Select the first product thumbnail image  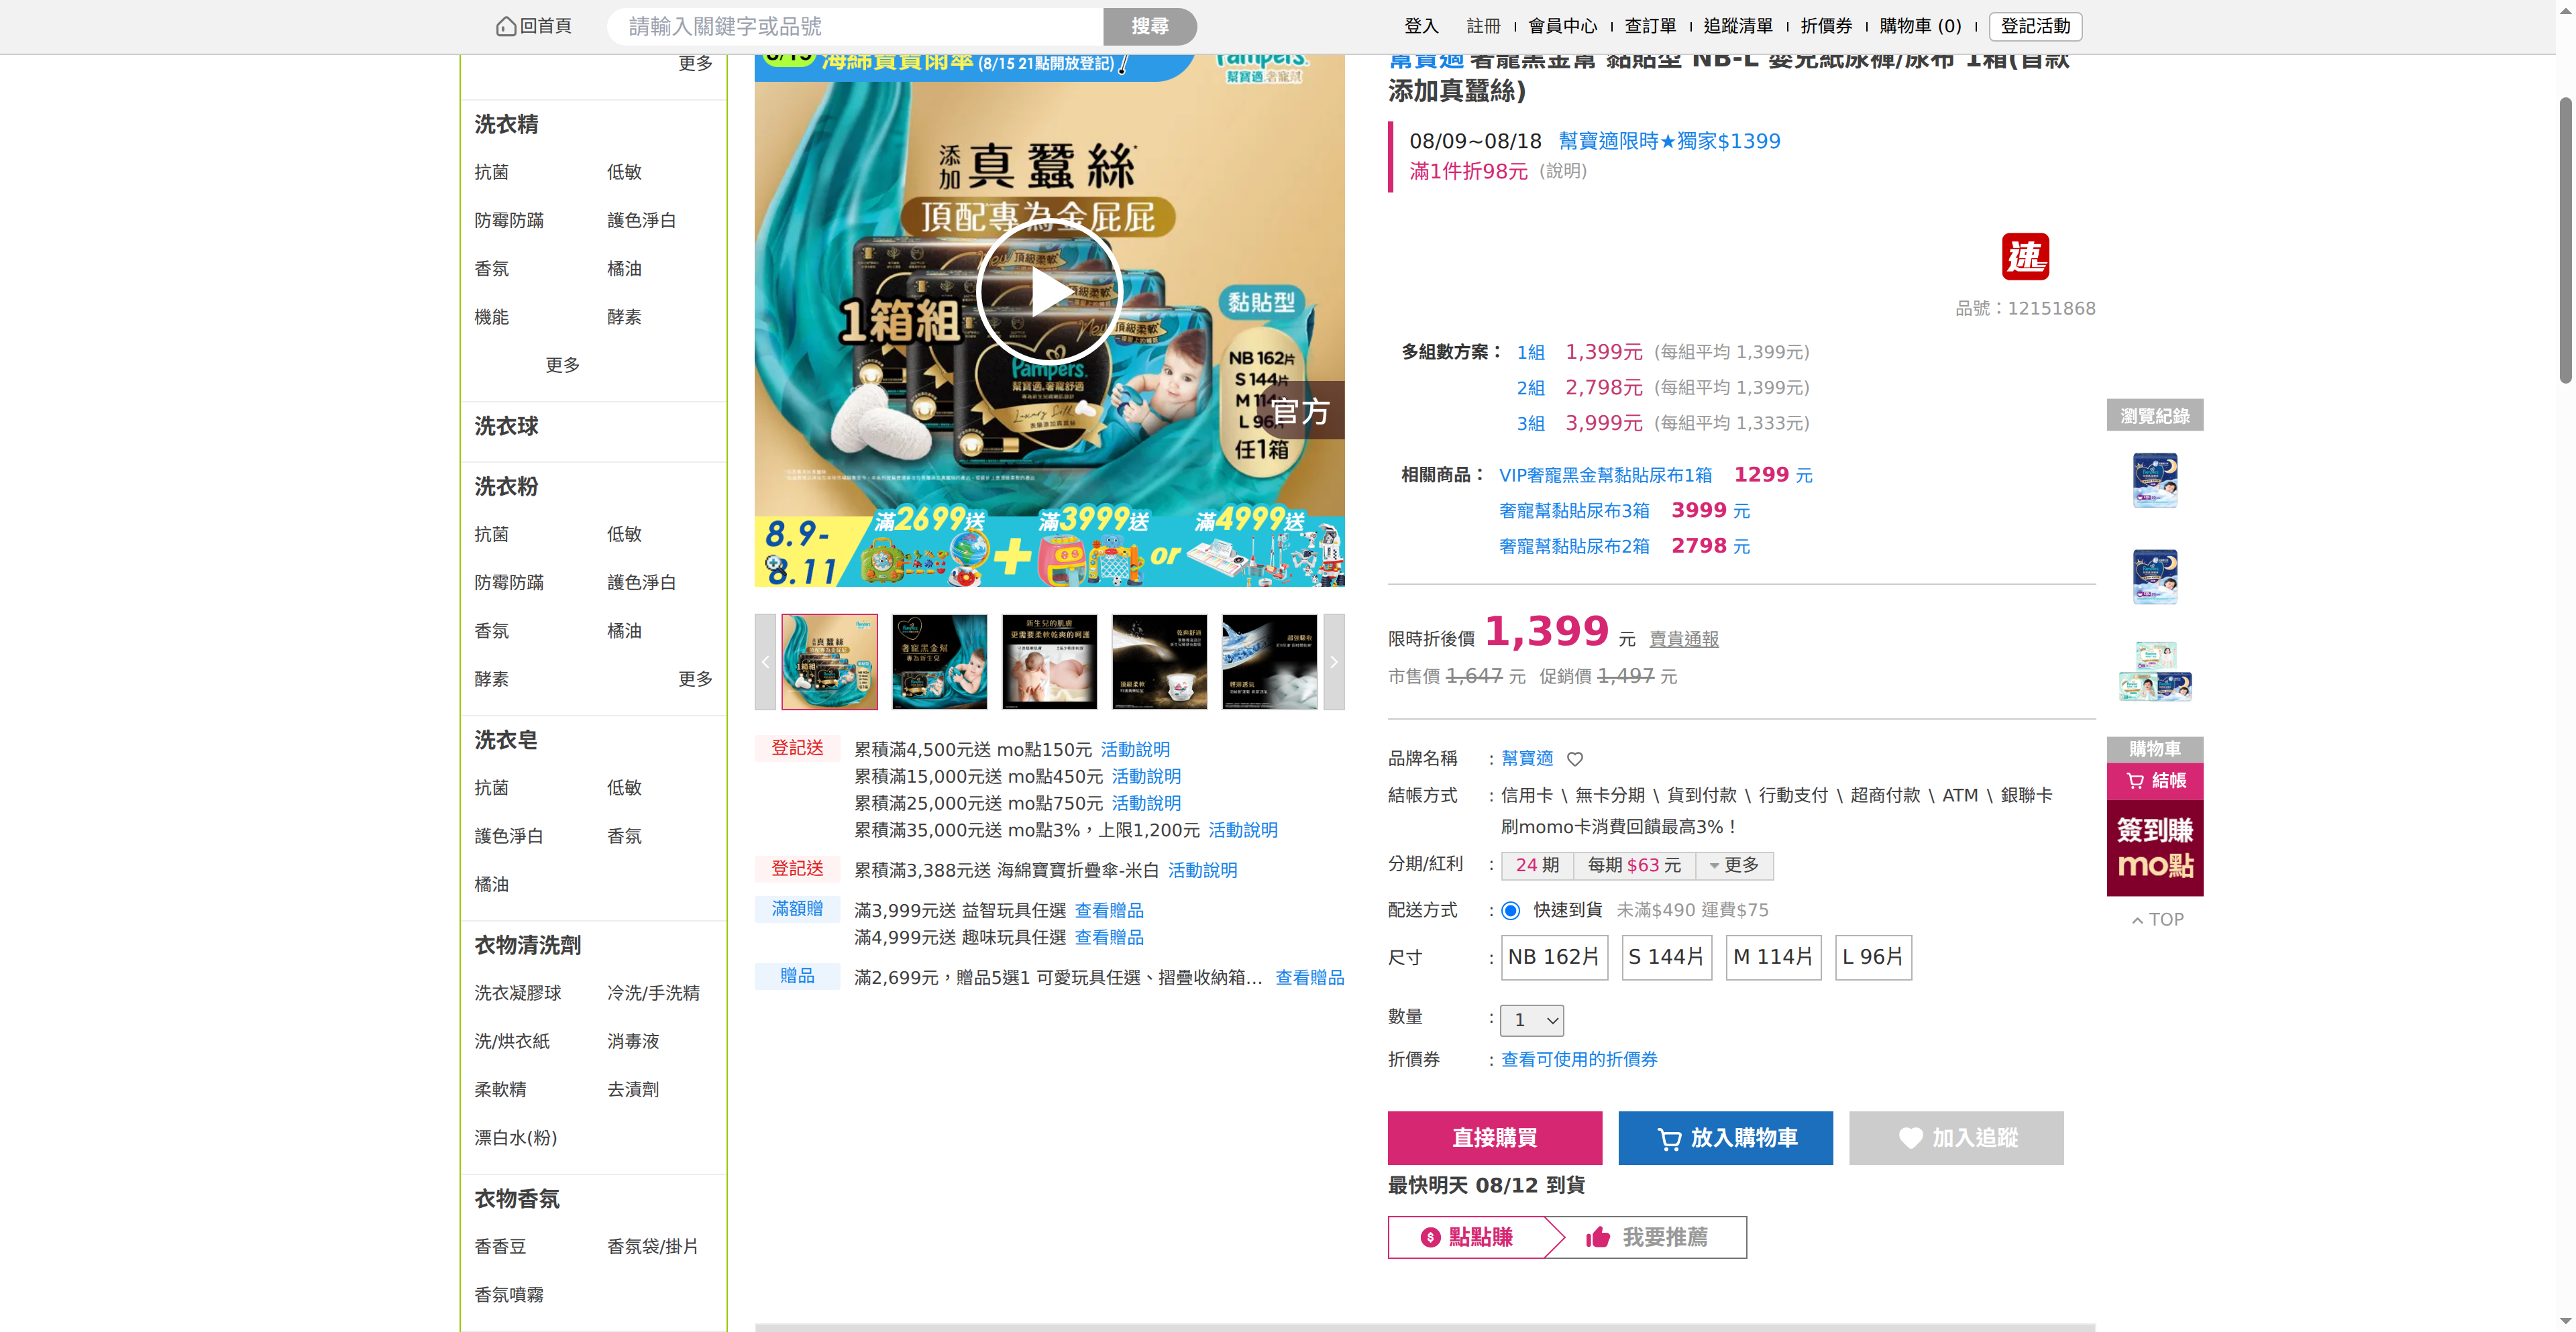click(x=829, y=662)
